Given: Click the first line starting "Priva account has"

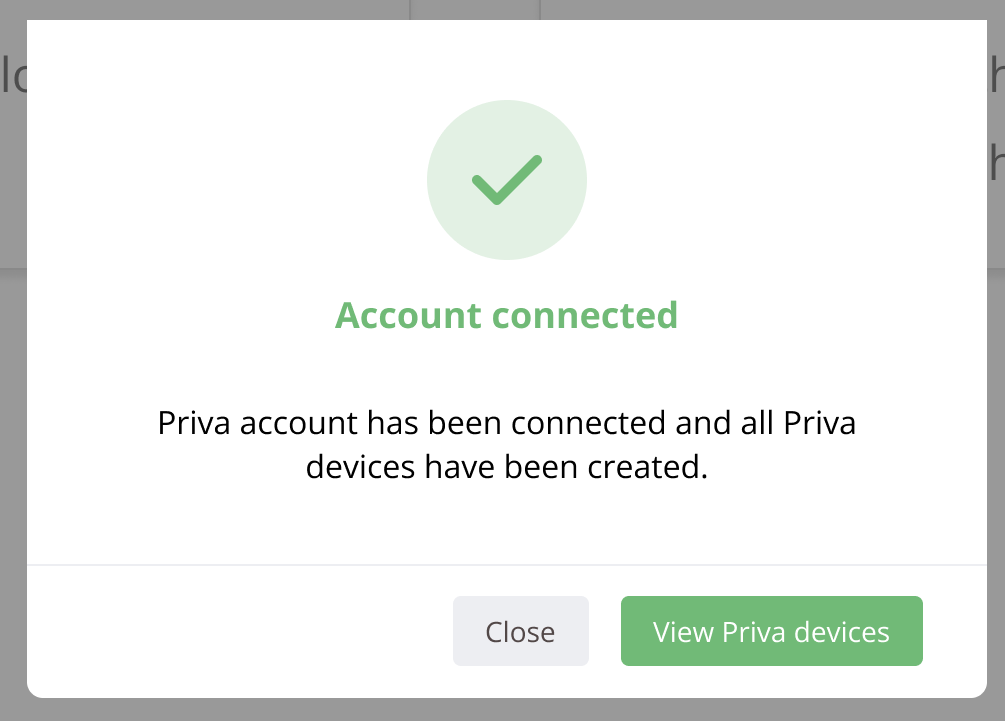Looking at the screenshot, I should (x=506, y=423).
